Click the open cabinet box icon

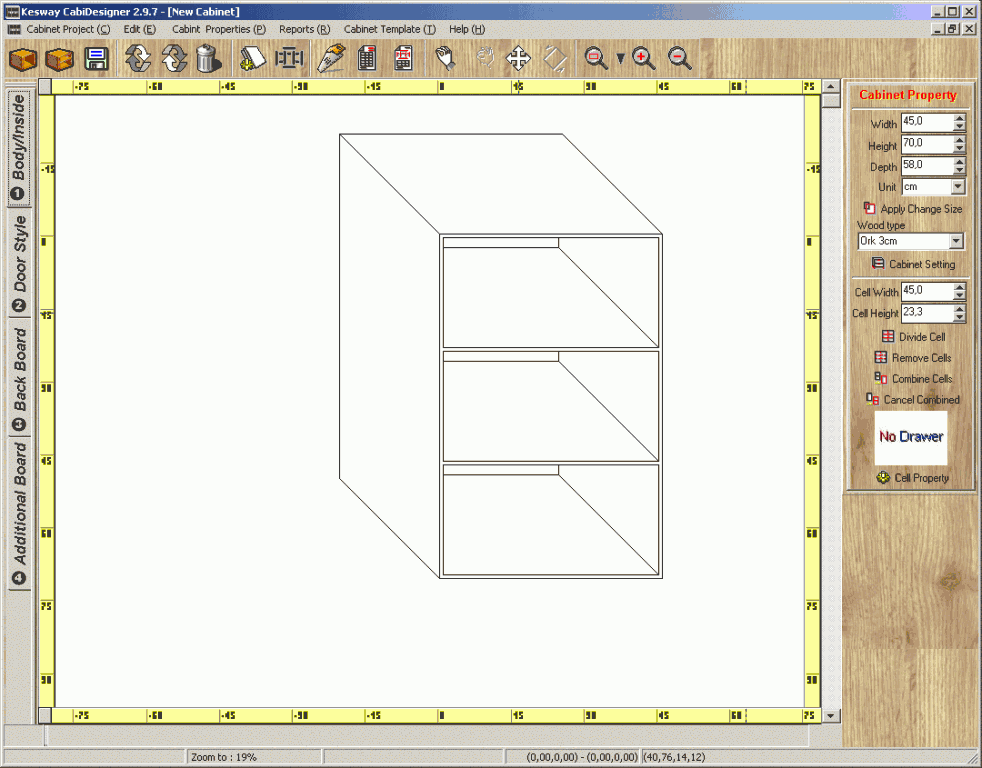point(59,60)
